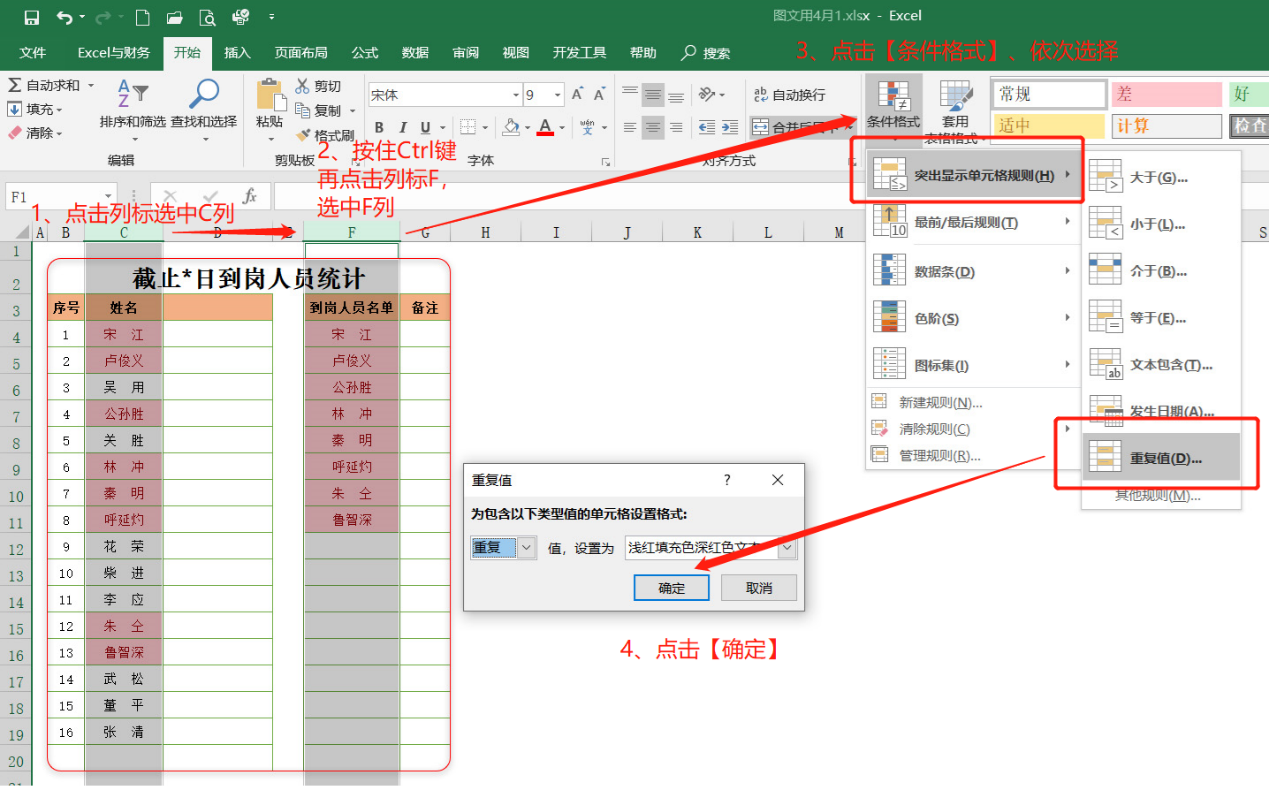
Task: Toggle align text left
Action: [630, 127]
